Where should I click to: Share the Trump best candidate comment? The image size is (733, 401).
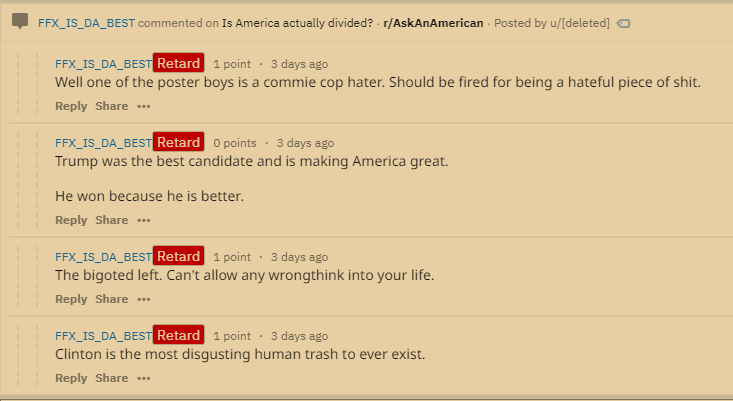[x=112, y=220]
